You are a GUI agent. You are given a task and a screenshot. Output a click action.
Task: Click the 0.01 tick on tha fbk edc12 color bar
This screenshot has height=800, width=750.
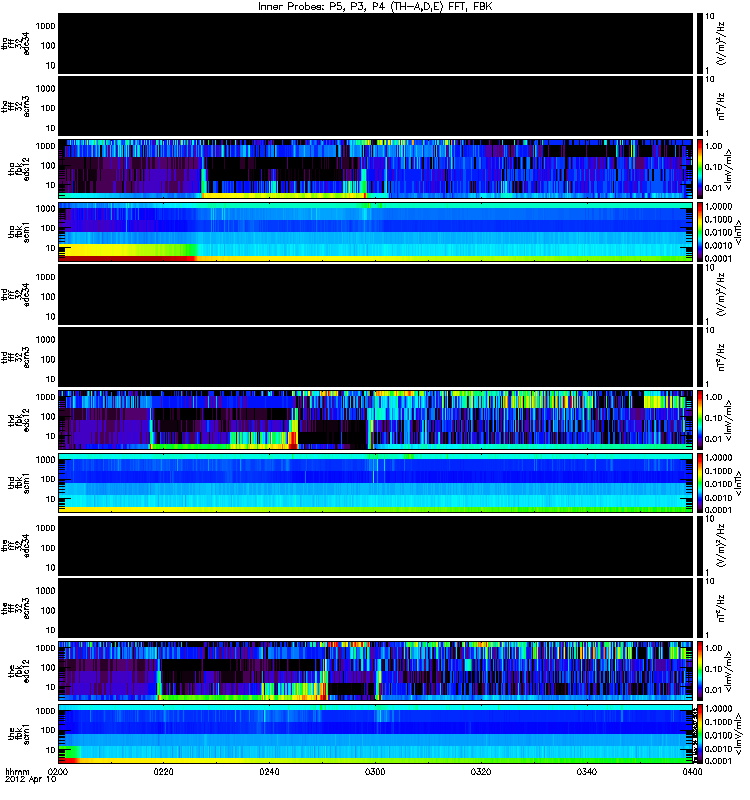pos(713,188)
